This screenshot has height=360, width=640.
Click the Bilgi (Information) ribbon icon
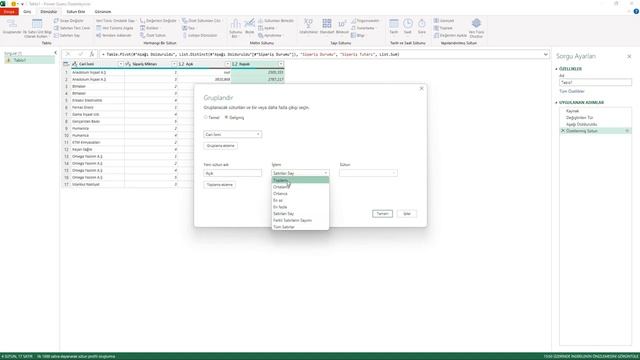pyautogui.click(x=358, y=35)
